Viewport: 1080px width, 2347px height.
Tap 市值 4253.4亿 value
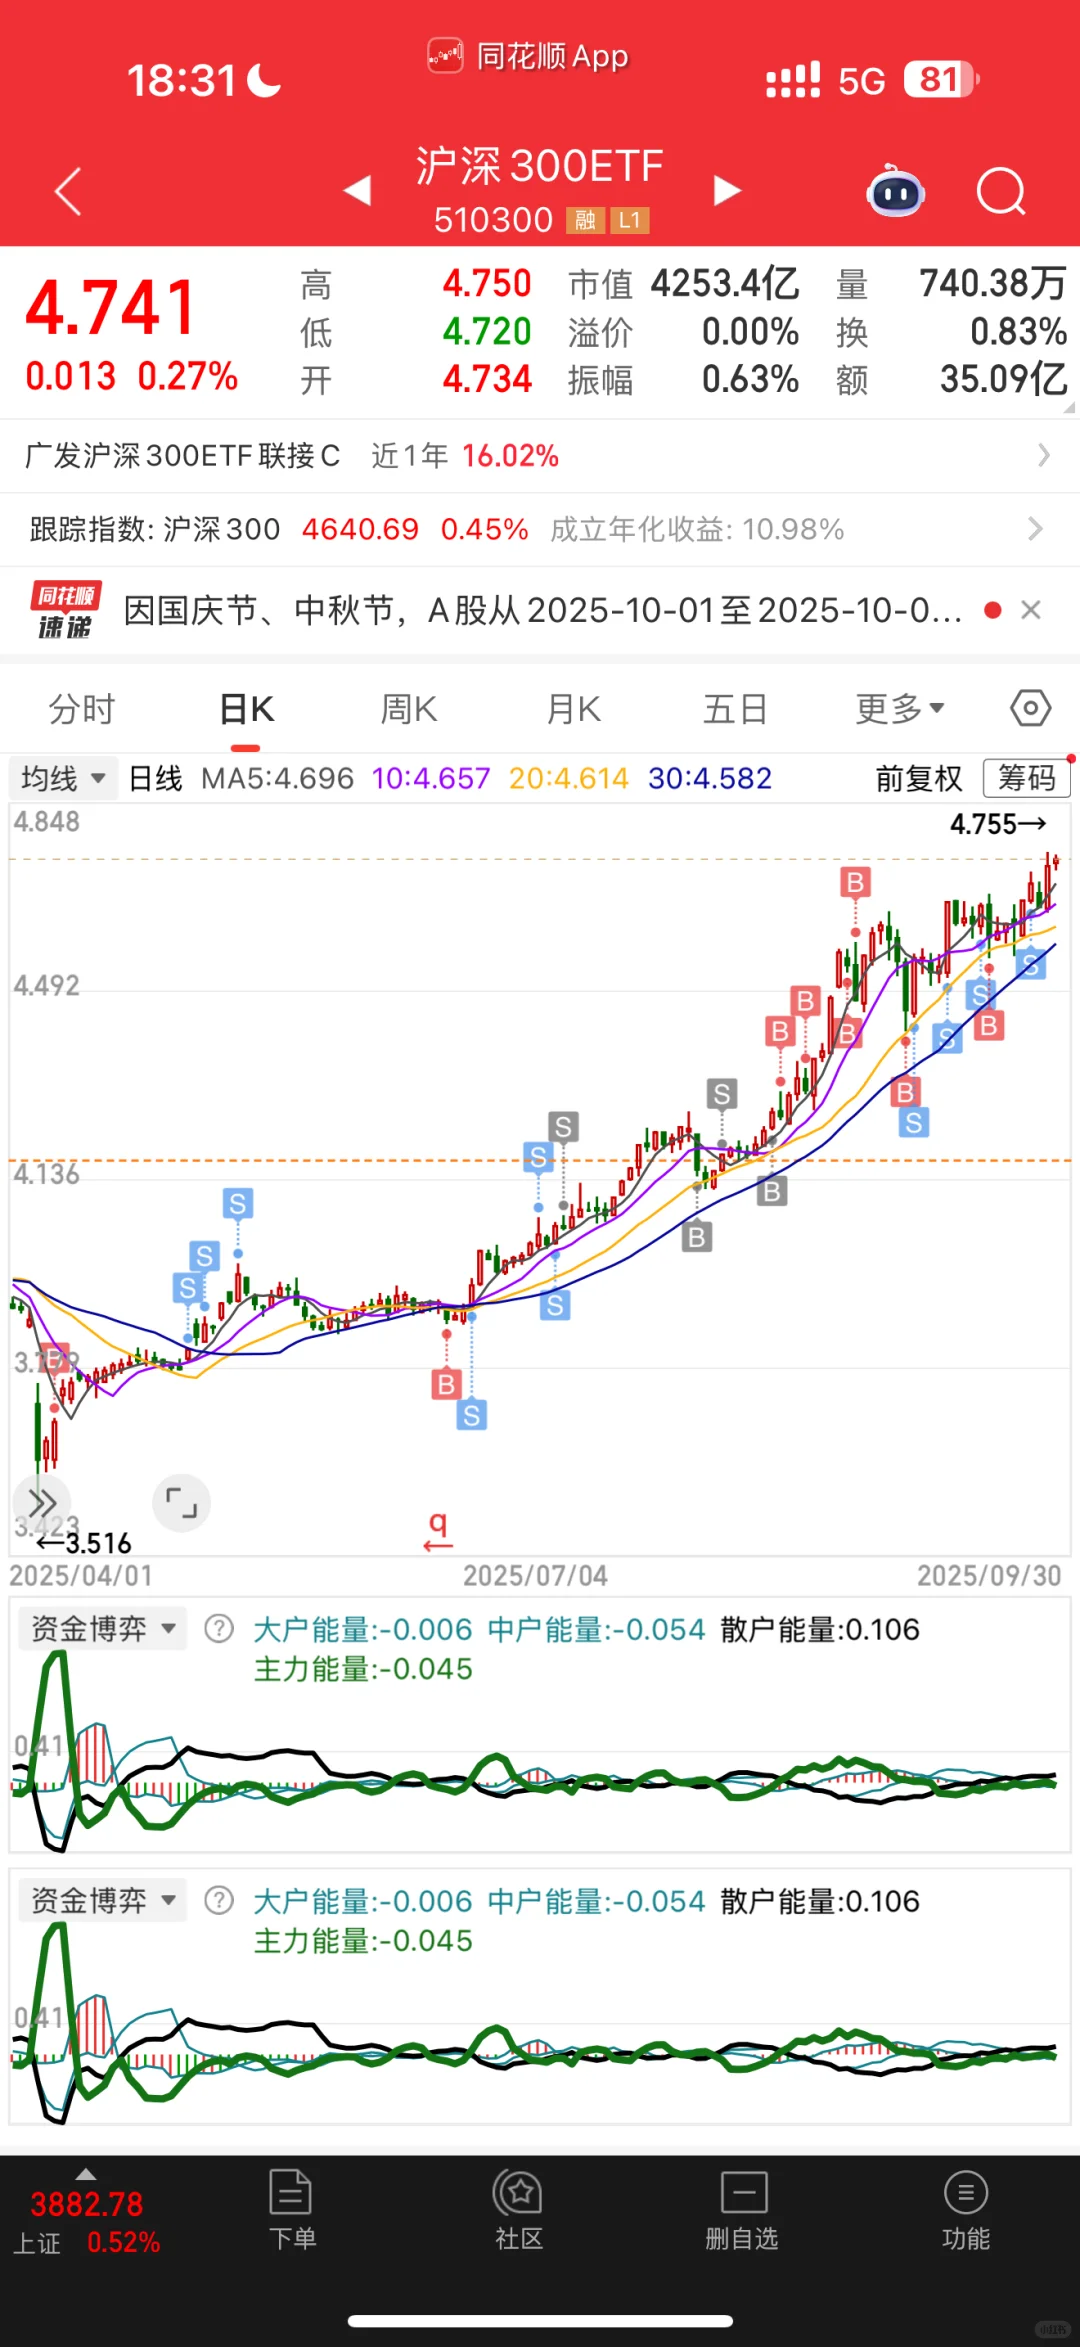[724, 284]
